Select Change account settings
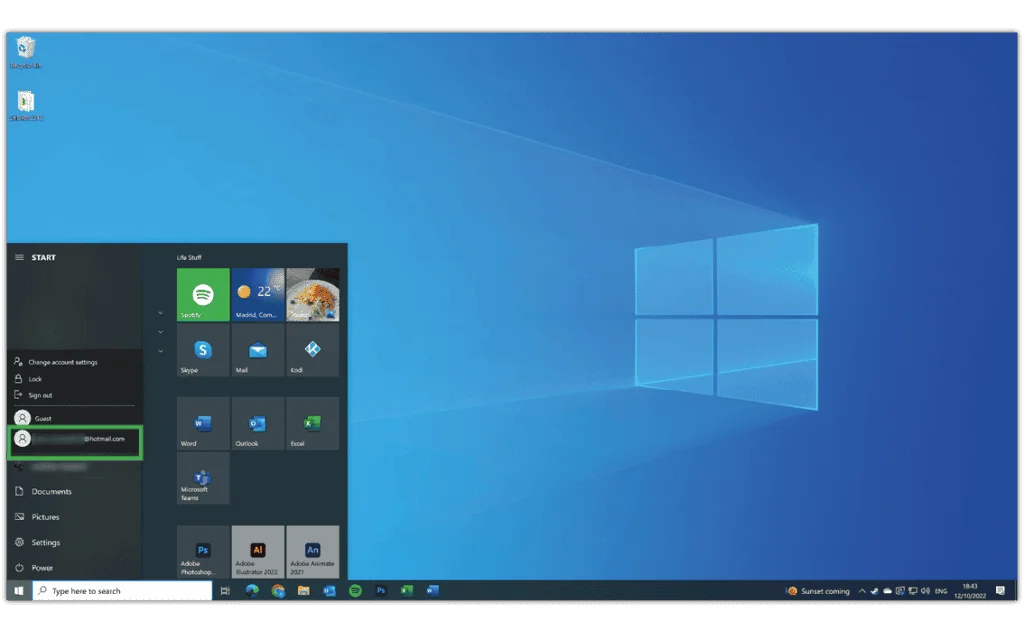The height and width of the screenshot is (640, 1024). [62, 362]
